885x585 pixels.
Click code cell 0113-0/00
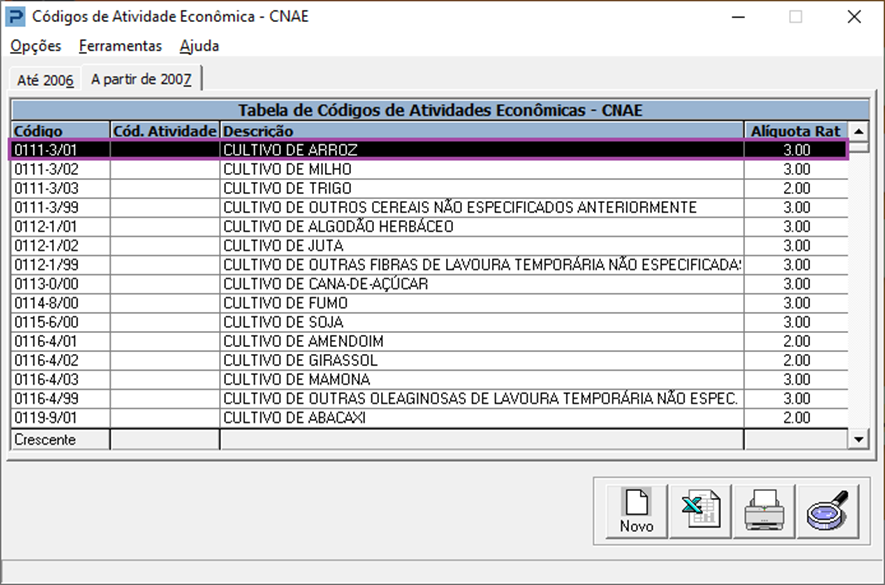(60, 284)
